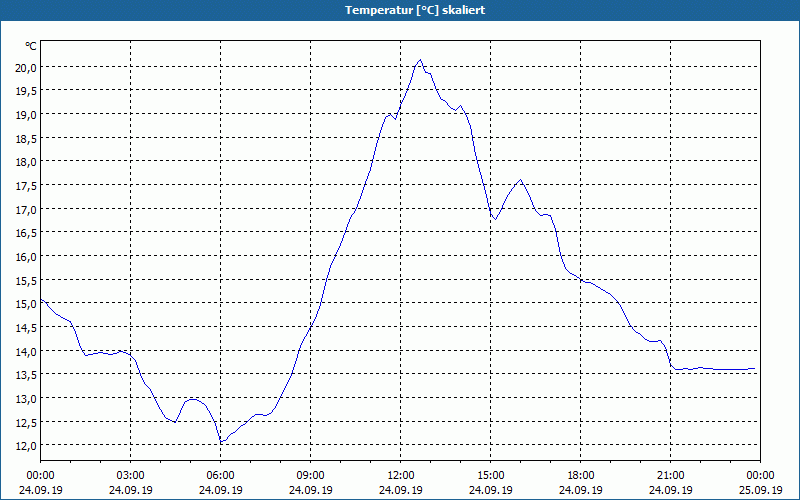Click the 16,5 temperature label
The height and width of the screenshot is (500, 800).
[27, 233]
